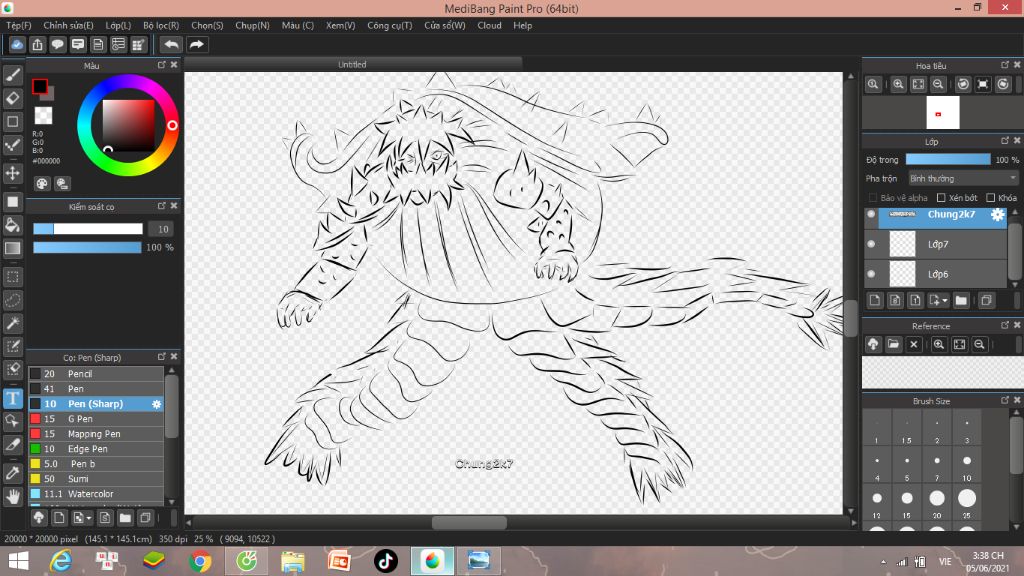
Task: Click the Redo arrow in toolbar
Action: click(x=196, y=44)
